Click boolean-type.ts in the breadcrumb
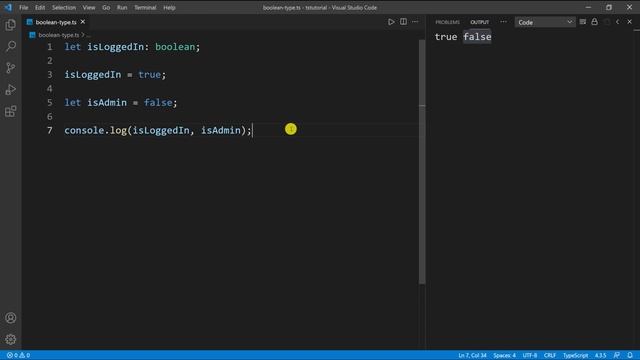The height and width of the screenshot is (360, 640). tap(59, 35)
